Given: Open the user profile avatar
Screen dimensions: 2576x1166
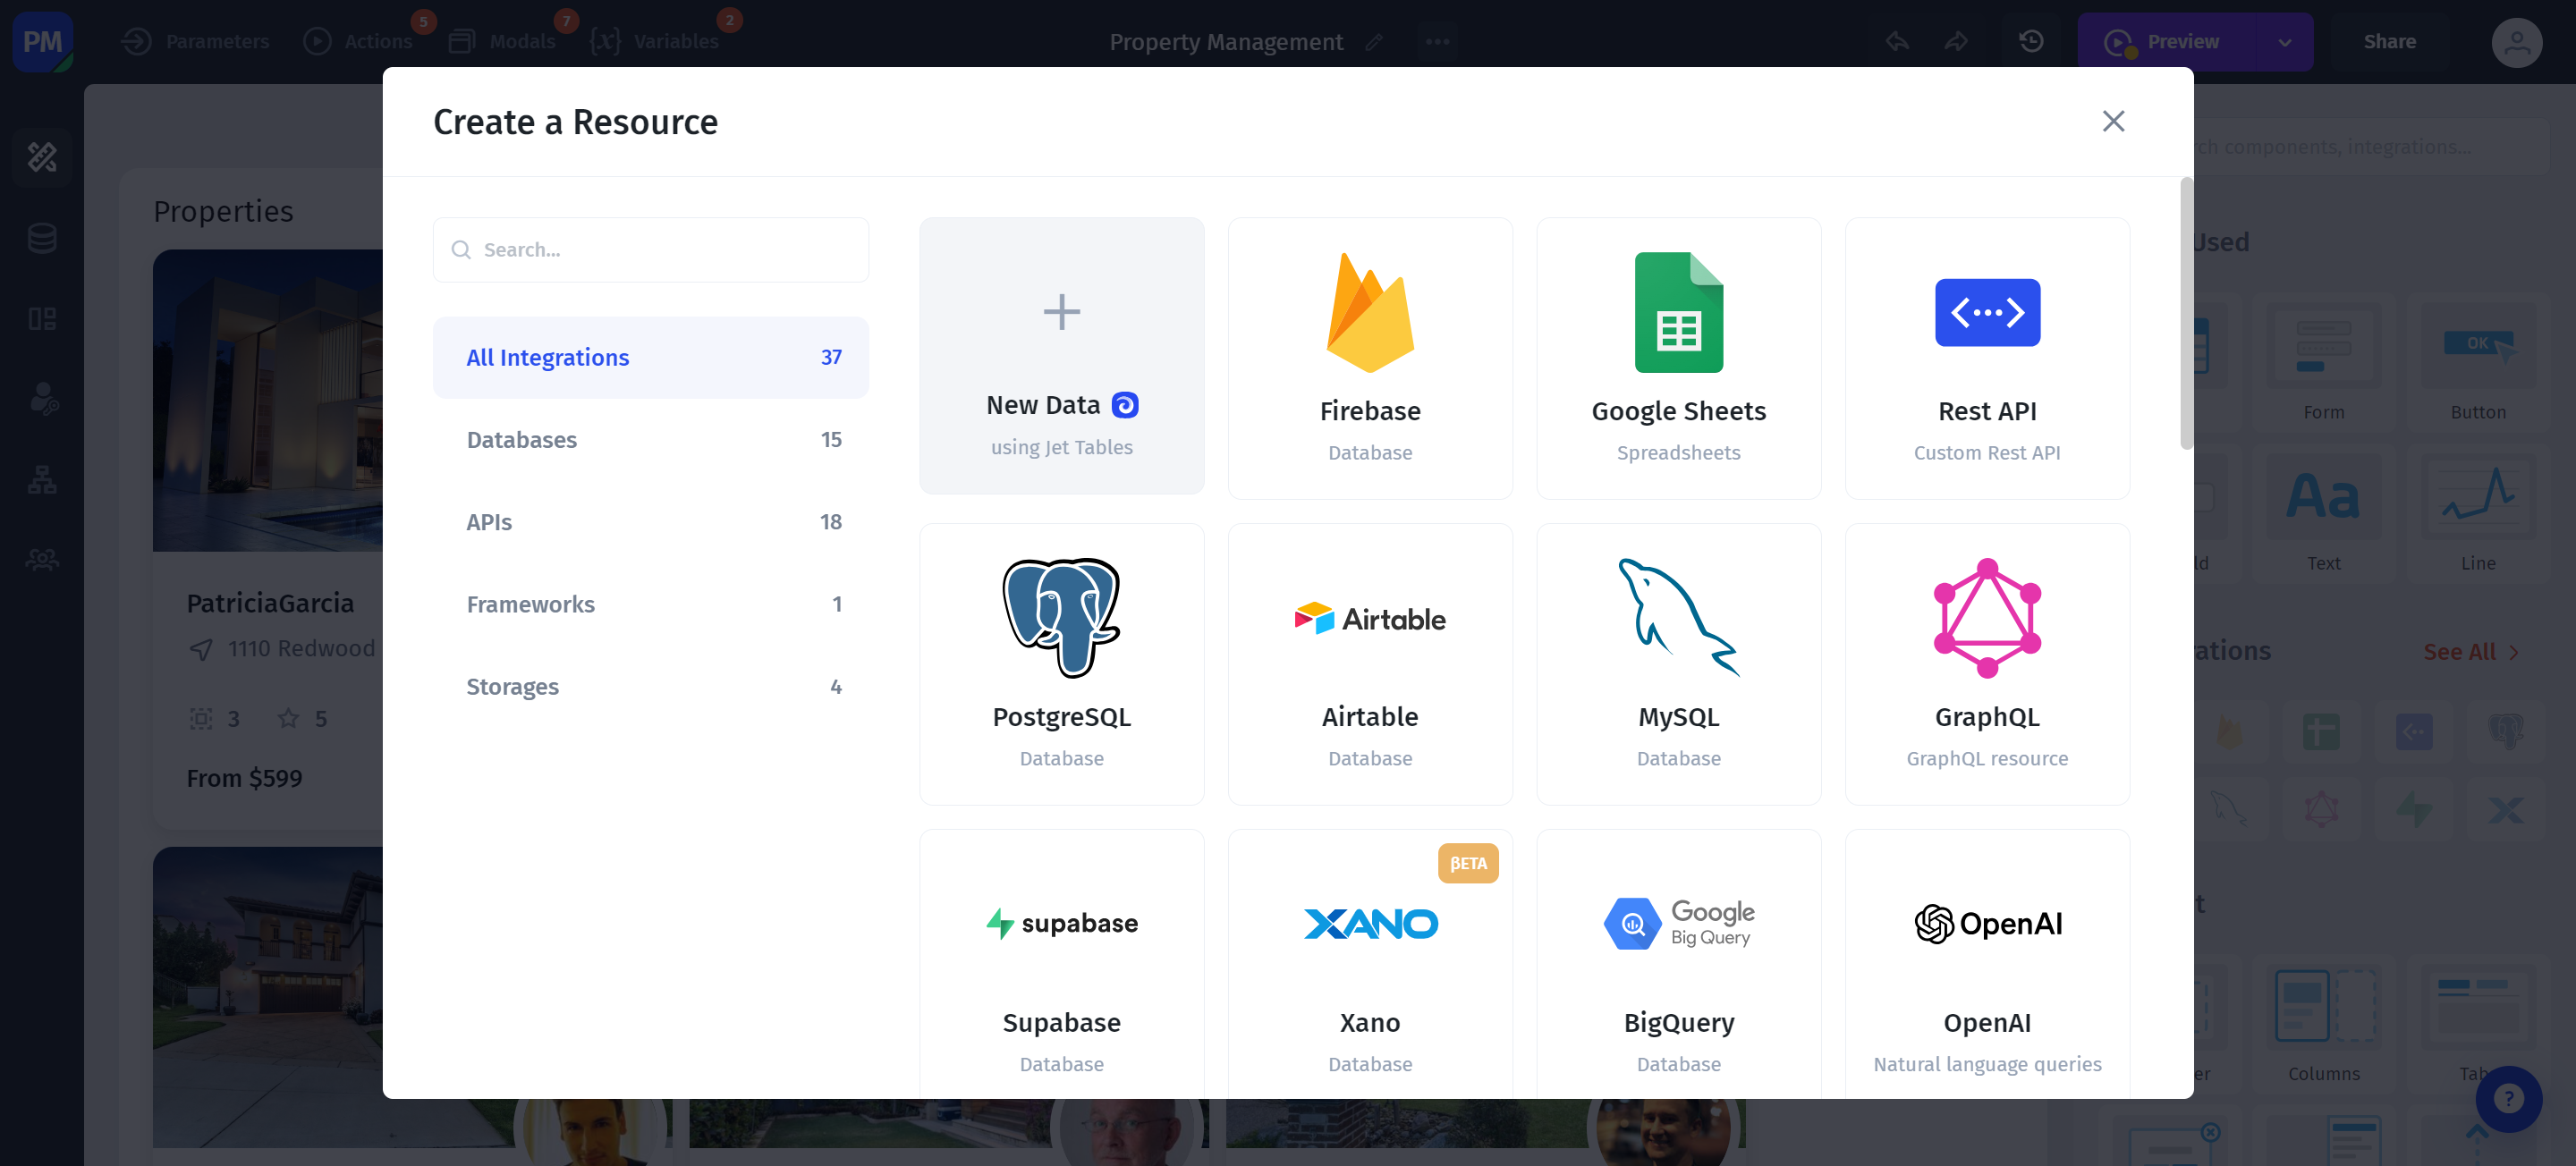Looking at the screenshot, I should pyautogui.click(x=2516, y=42).
